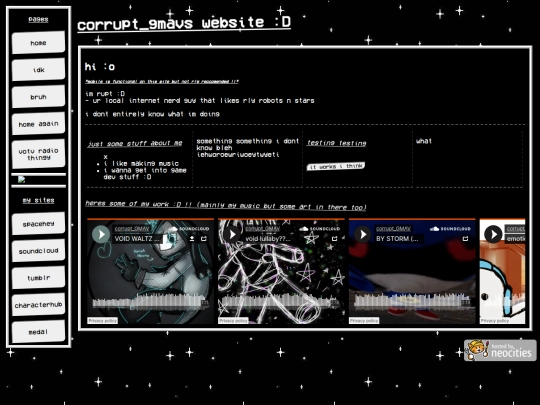Open Privacy policy on BY STORM player
The height and width of the screenshot is (405, 540).
pos(364,321)
